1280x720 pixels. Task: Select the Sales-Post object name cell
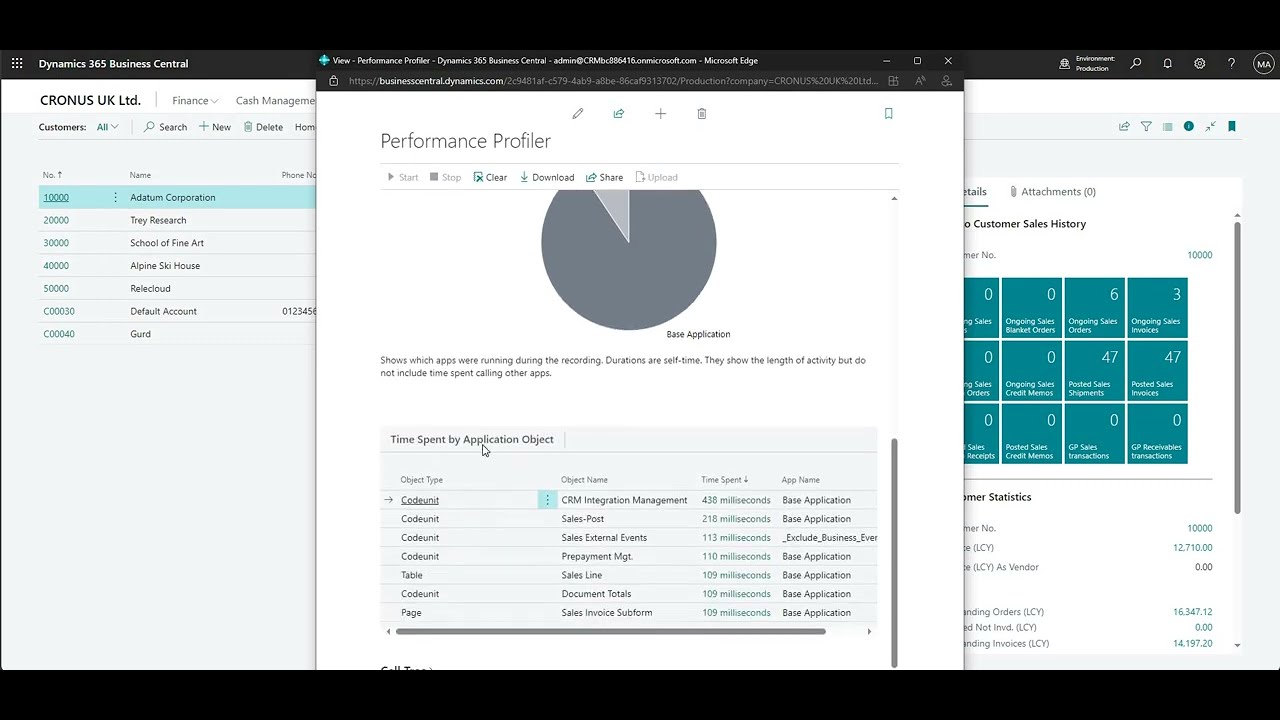[582, 519]
